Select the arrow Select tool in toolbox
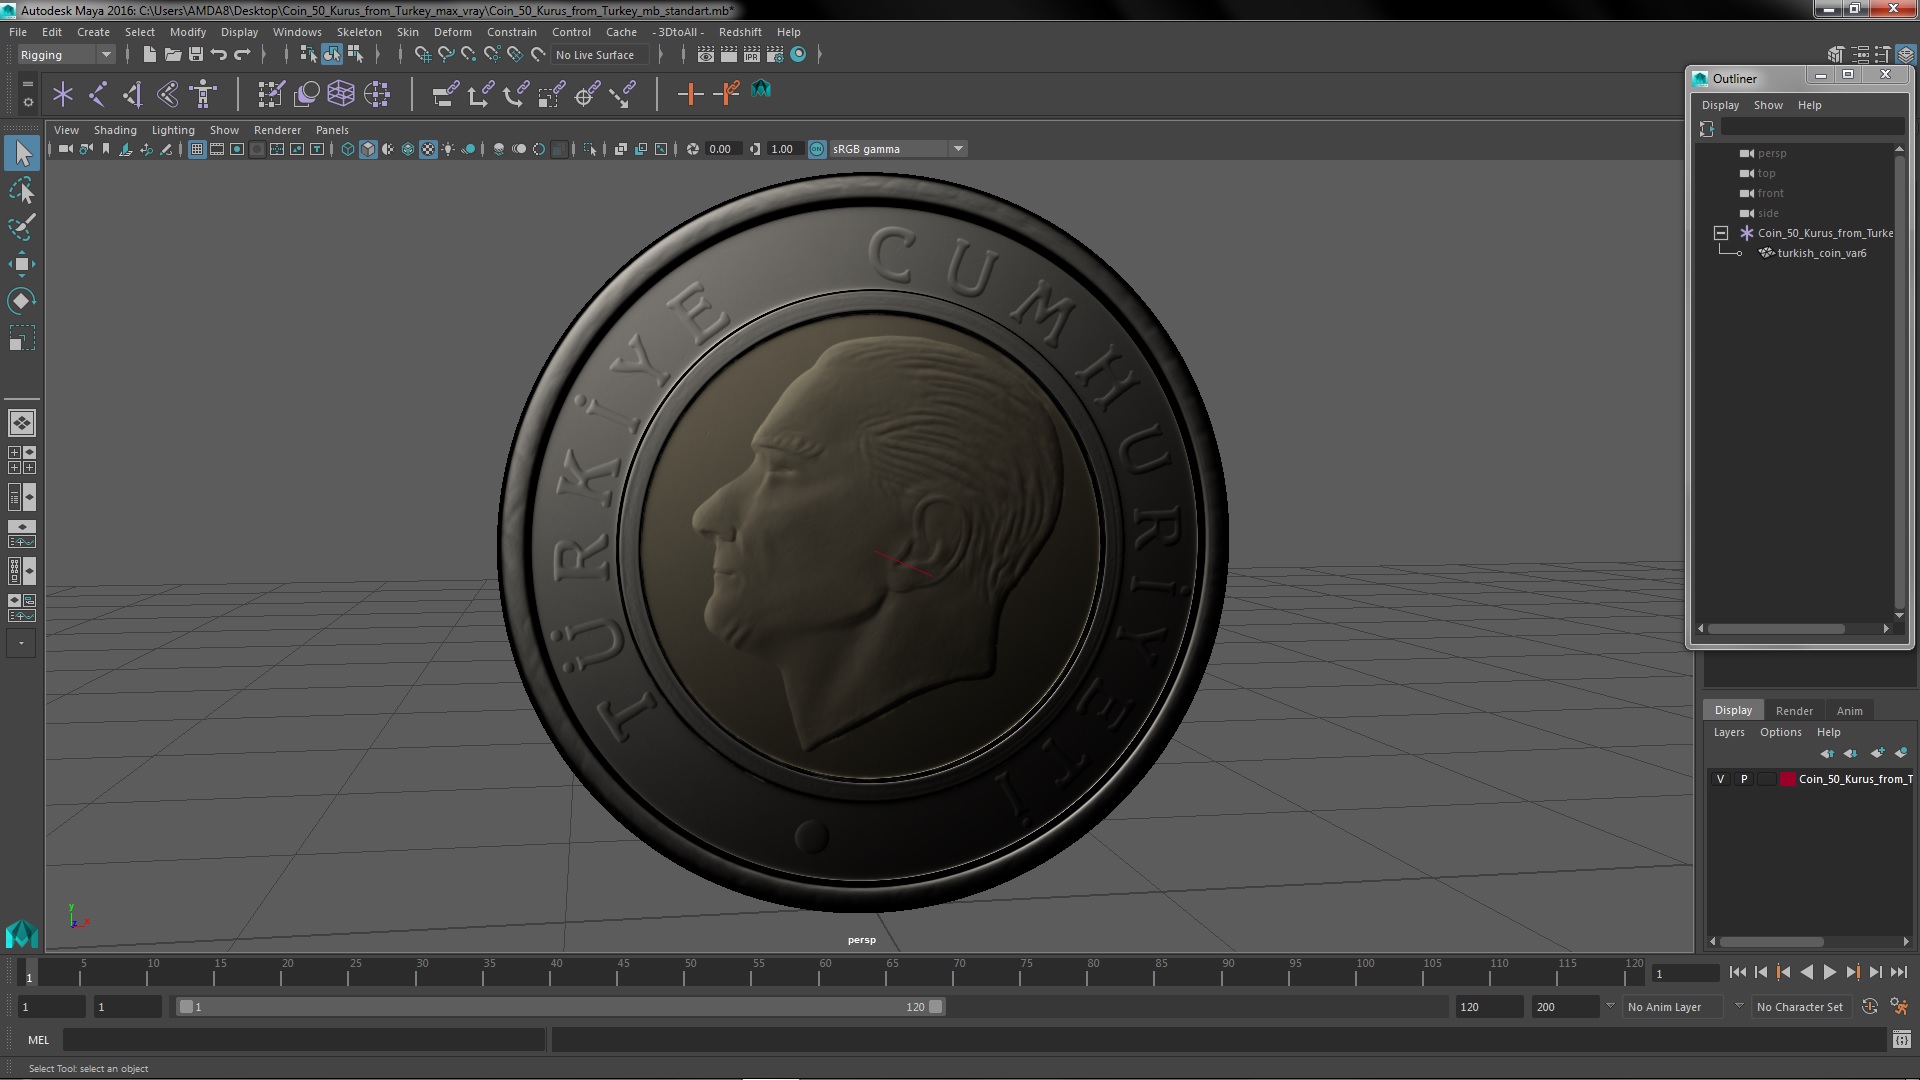The image size is (1920, 1080). click(x=22, y=153)
